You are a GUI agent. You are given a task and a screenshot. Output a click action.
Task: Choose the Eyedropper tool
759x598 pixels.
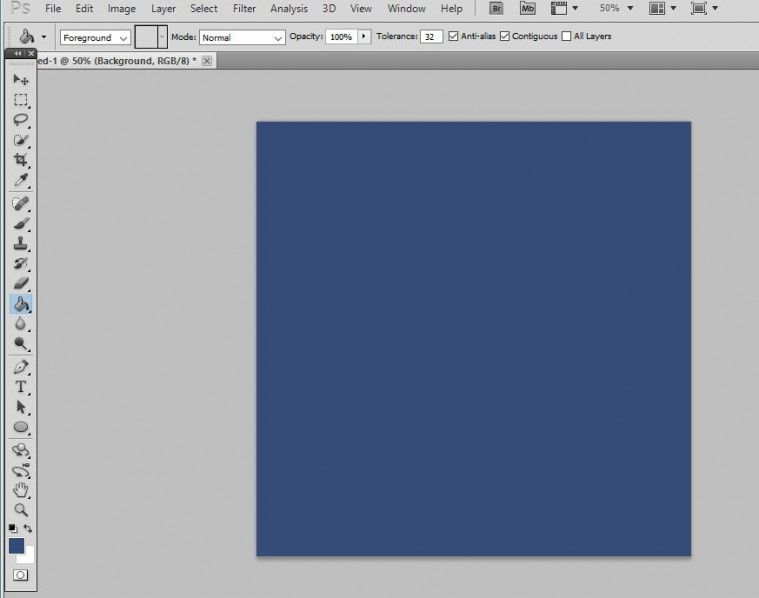coord(21,181)
